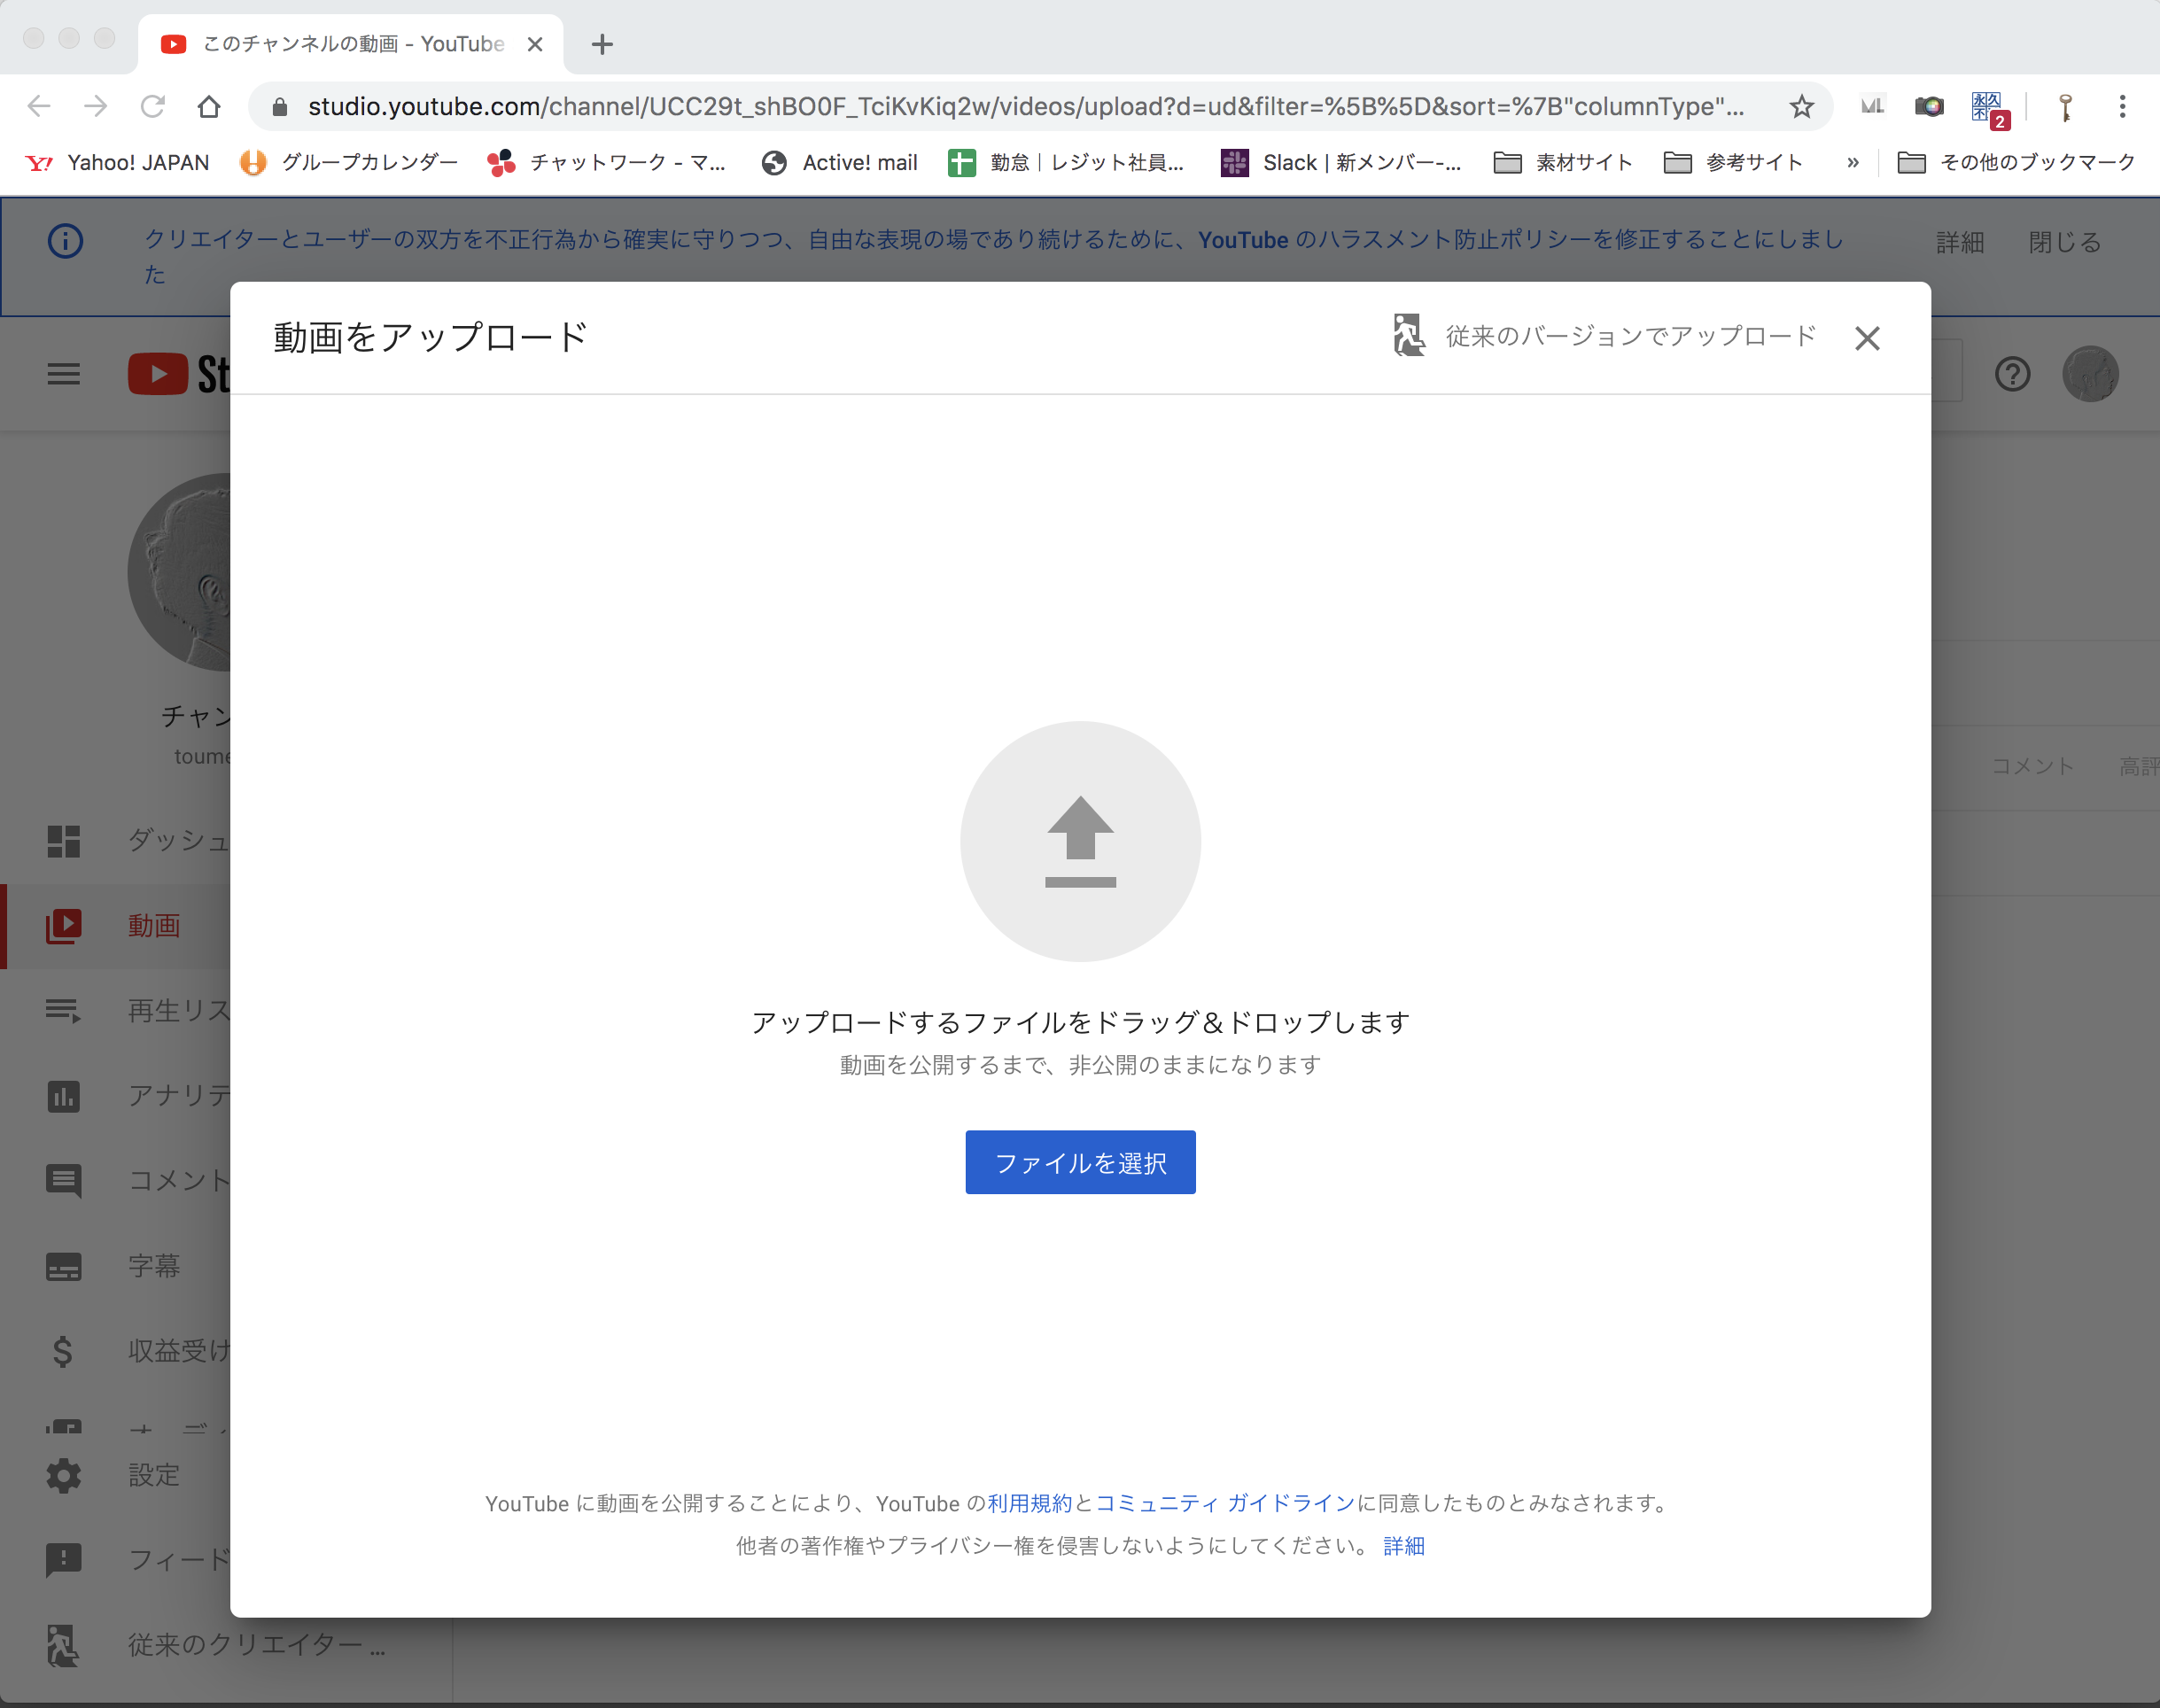The height and width of the screenshot is (1708, 2160).
Task: Open the 素材サイト bookmark folder
Action: [1563, 162]
